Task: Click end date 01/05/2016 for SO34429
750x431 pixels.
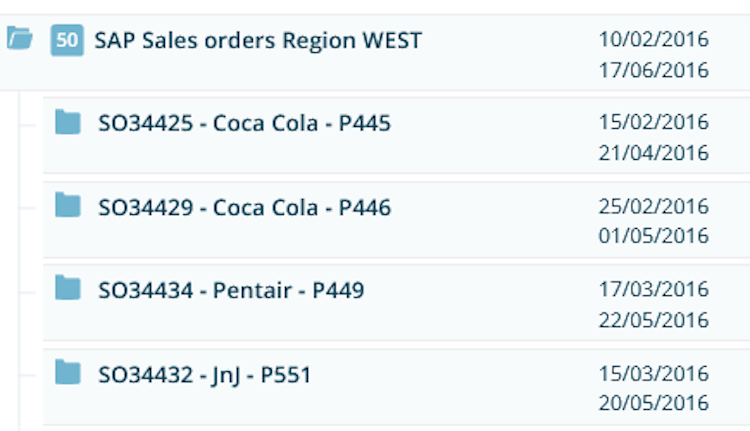Action: [x=654, y=237]
